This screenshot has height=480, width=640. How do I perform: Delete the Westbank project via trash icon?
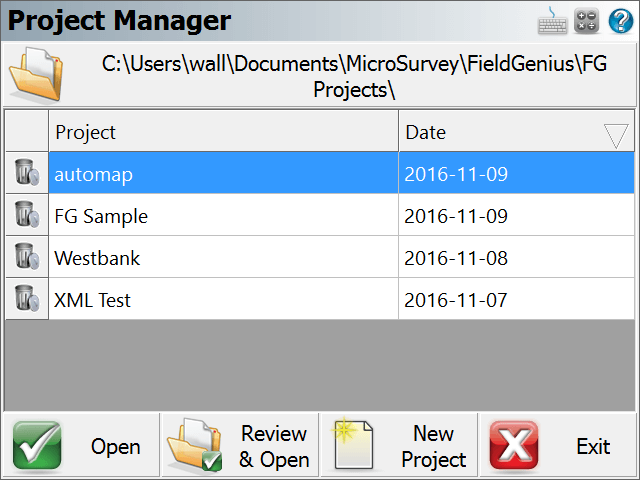pos(27,257)
